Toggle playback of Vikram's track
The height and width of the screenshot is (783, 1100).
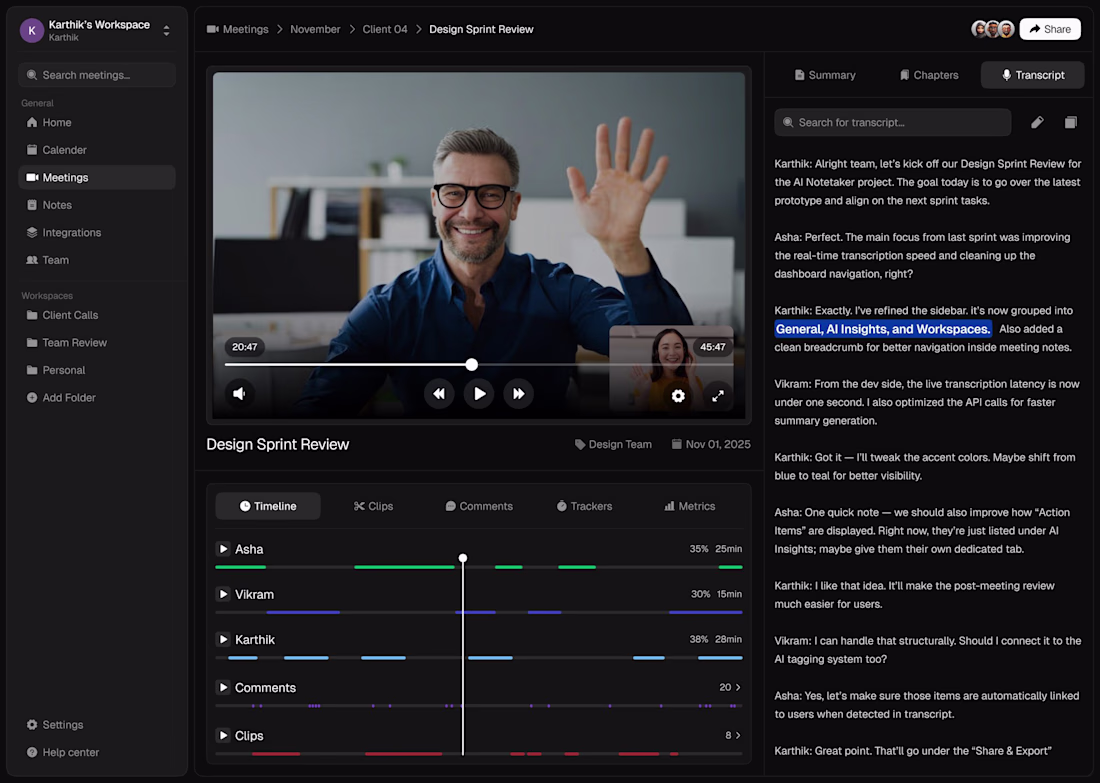click(223, 594)
